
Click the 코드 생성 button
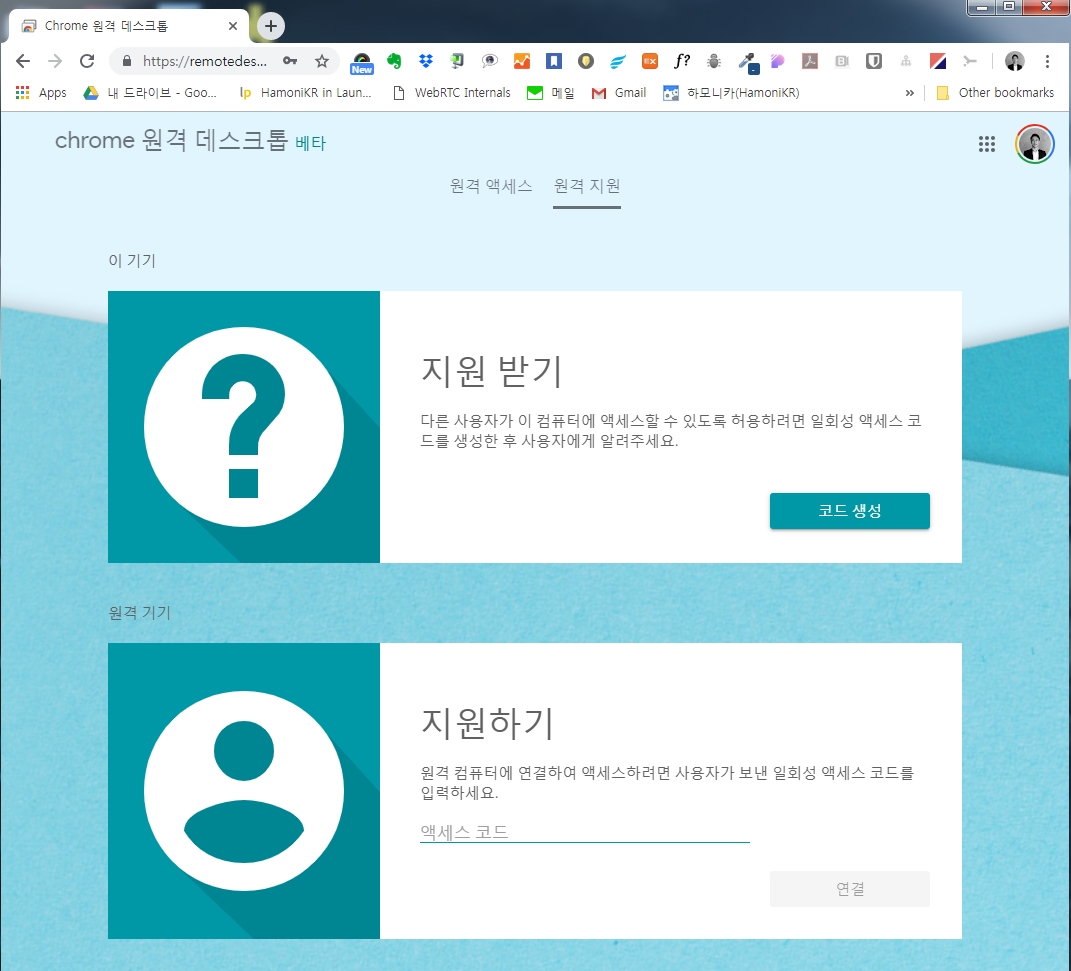tap(849, 511)
